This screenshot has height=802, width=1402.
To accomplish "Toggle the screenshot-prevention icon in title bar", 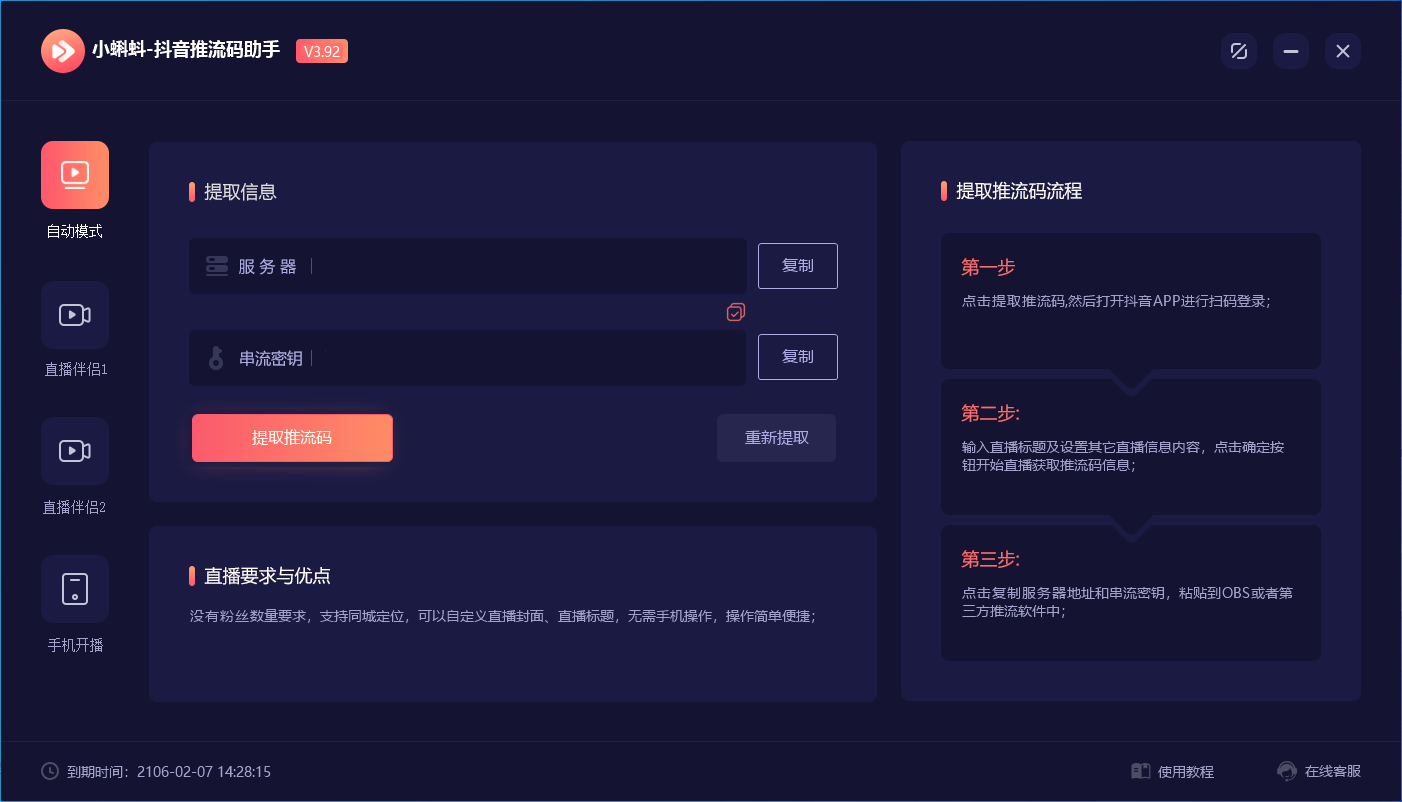I will (1238, 50).
